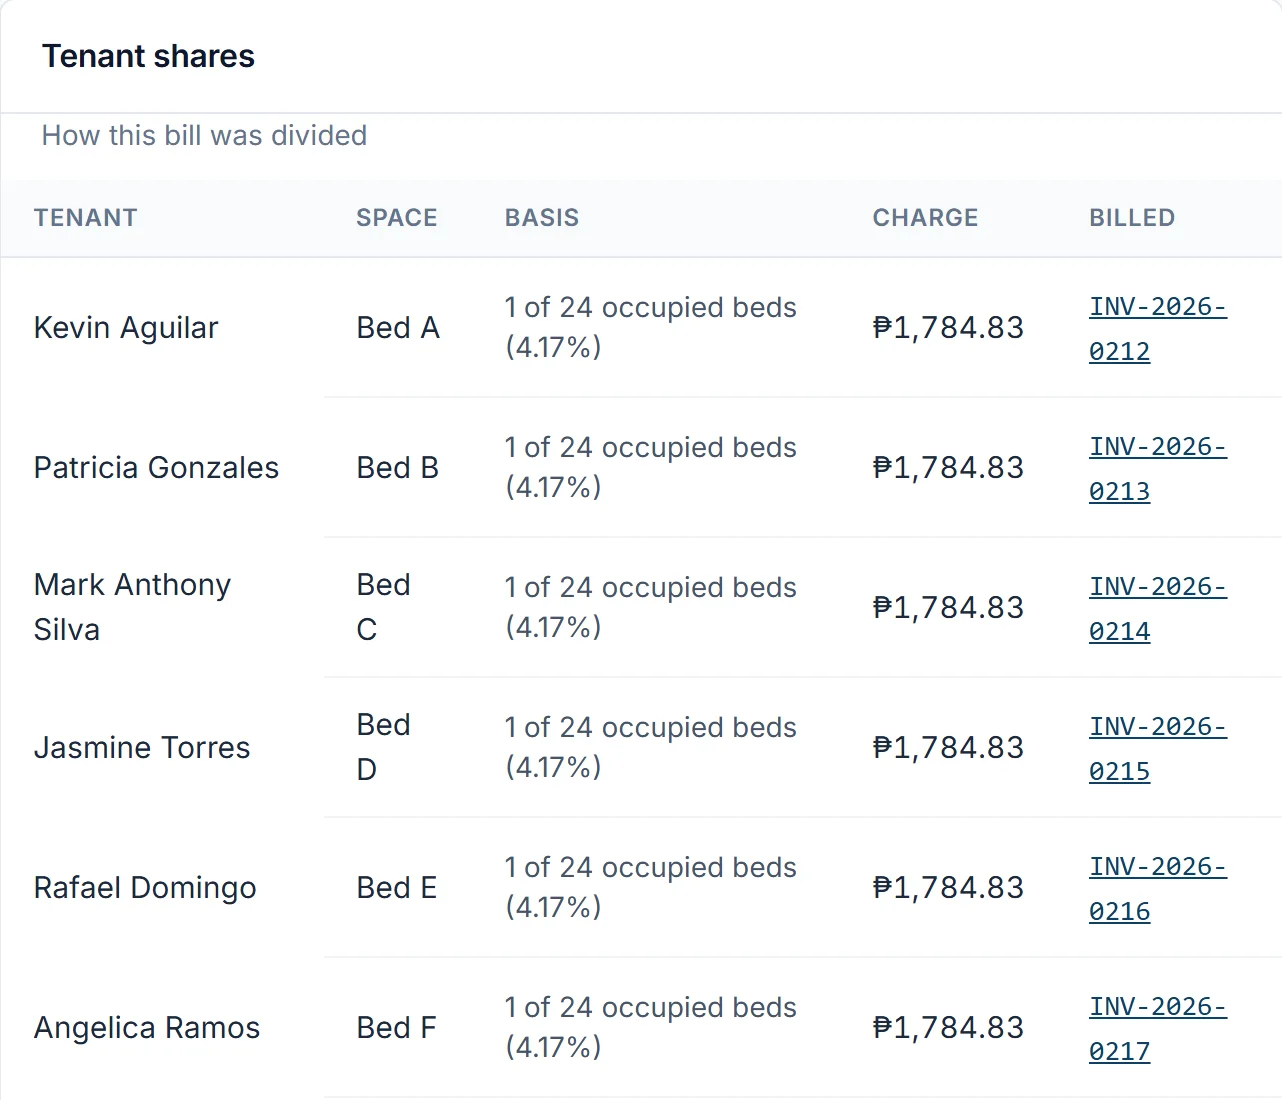Click charge amount in Angelica Ramos row
Image resolution: width=1282 pixels, height=1100 pixels.
(948, 1028)
